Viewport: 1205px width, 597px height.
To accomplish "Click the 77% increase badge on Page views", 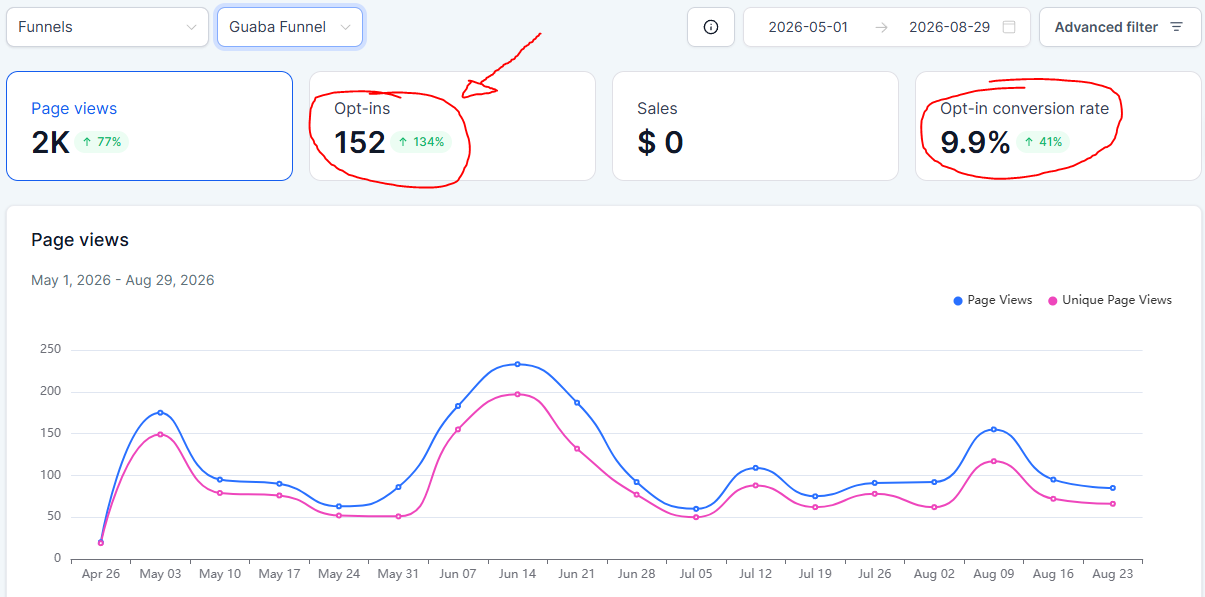I will 102,142.
